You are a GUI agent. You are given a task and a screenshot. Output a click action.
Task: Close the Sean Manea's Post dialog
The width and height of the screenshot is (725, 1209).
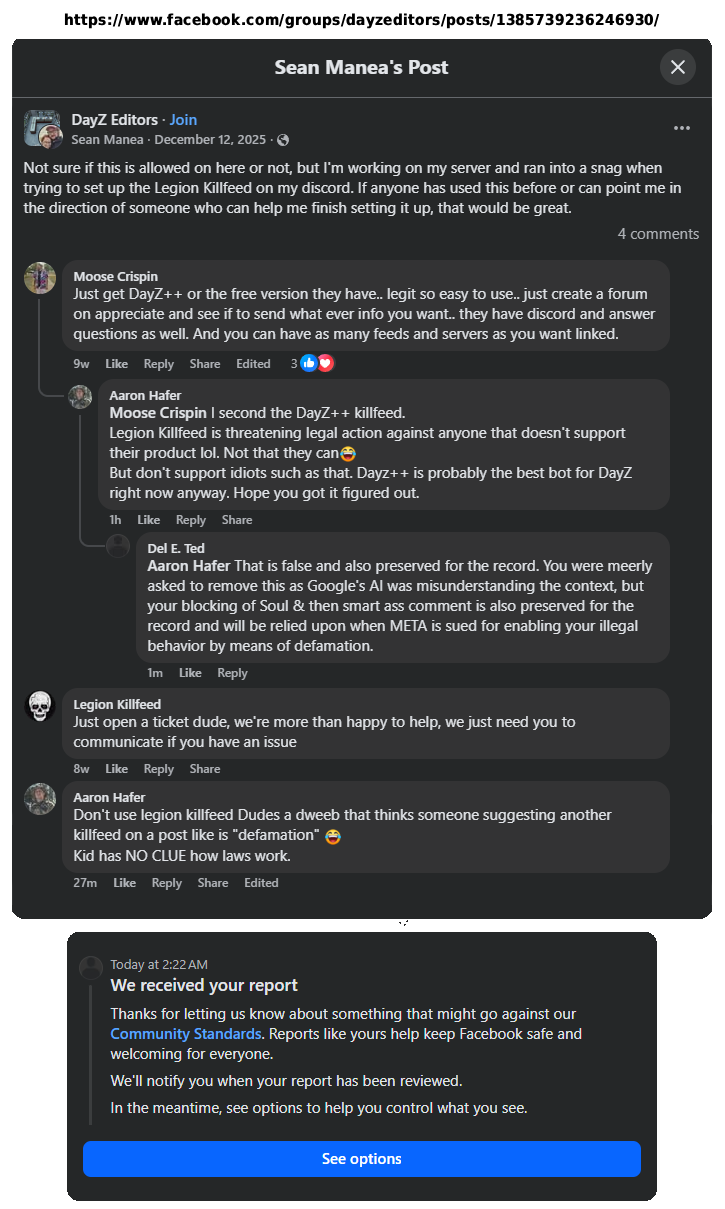coord(678,67)
